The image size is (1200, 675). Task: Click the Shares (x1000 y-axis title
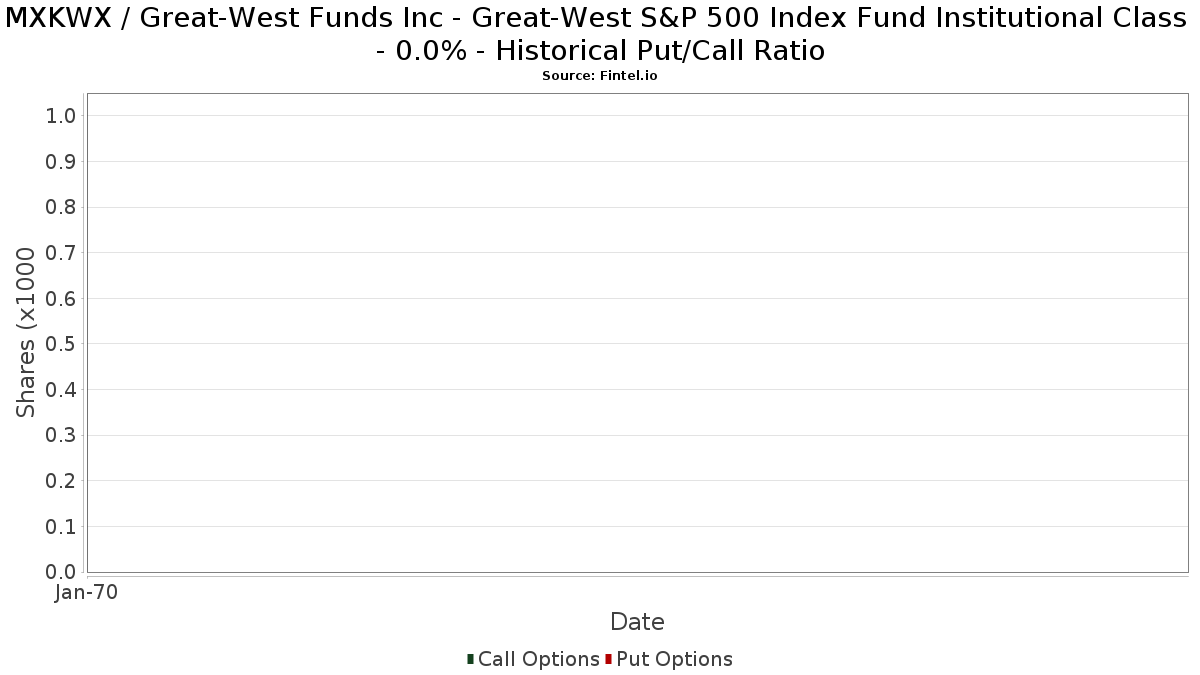click(x=26, y=333)
